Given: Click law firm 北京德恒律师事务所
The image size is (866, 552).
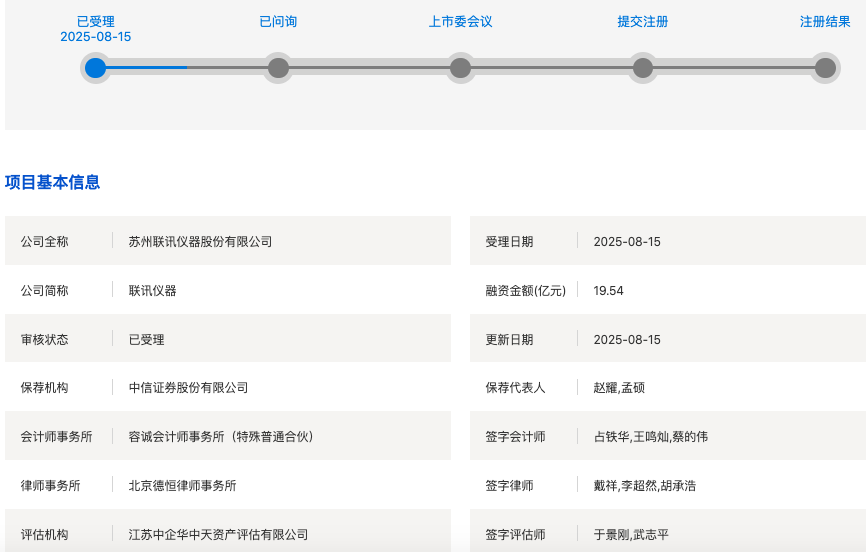Looking at the screenshot, I should (182, 486).
